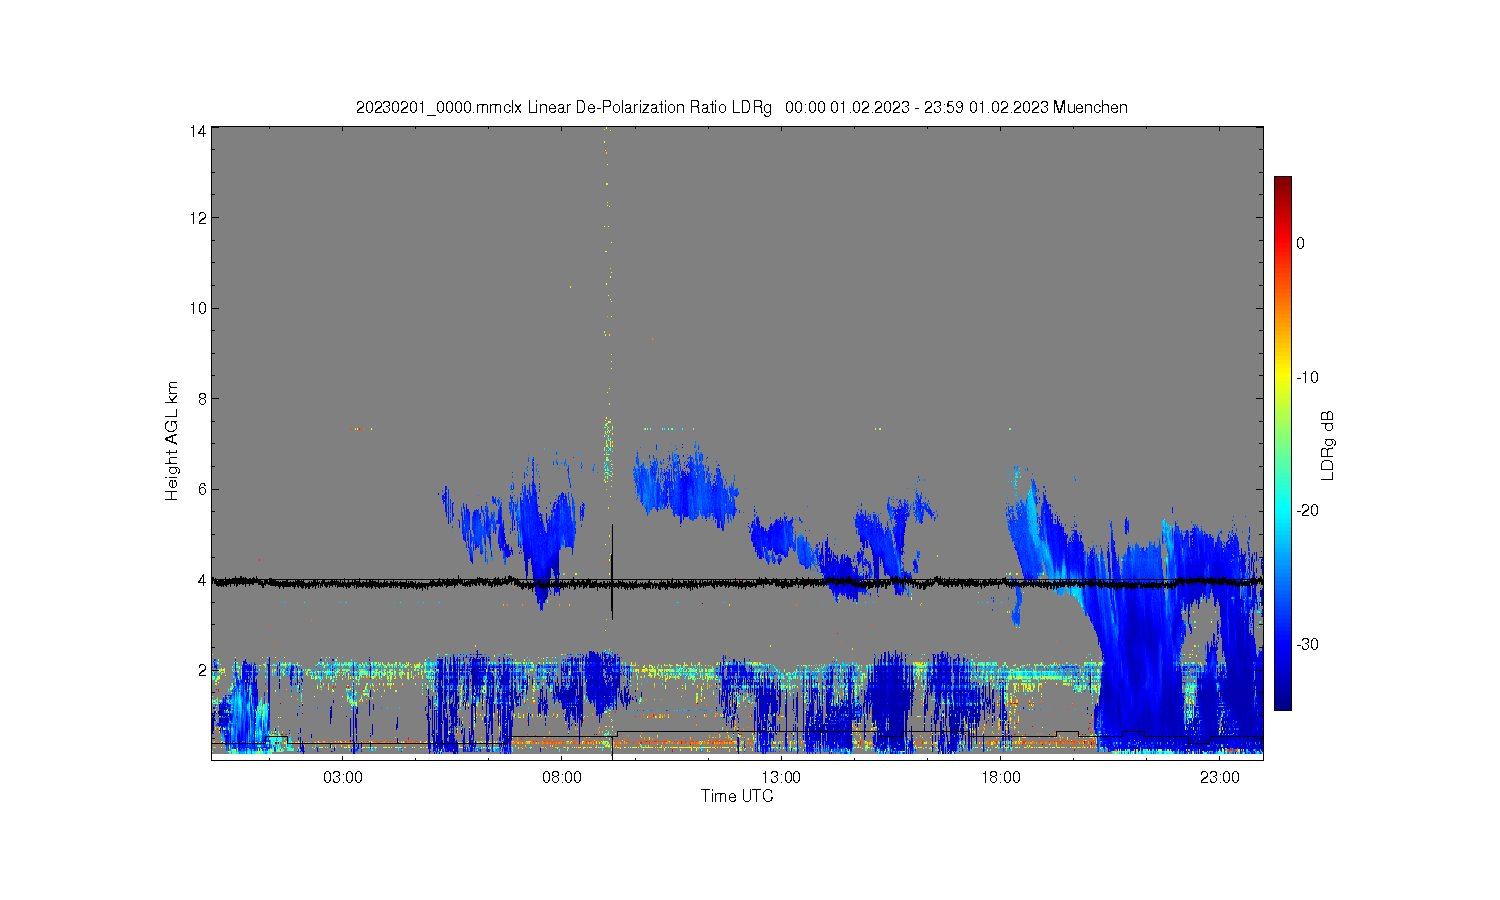The image size is (1500, 900).
Task: Click the 23:00 time tick label
Action: tap(1220, 777)
